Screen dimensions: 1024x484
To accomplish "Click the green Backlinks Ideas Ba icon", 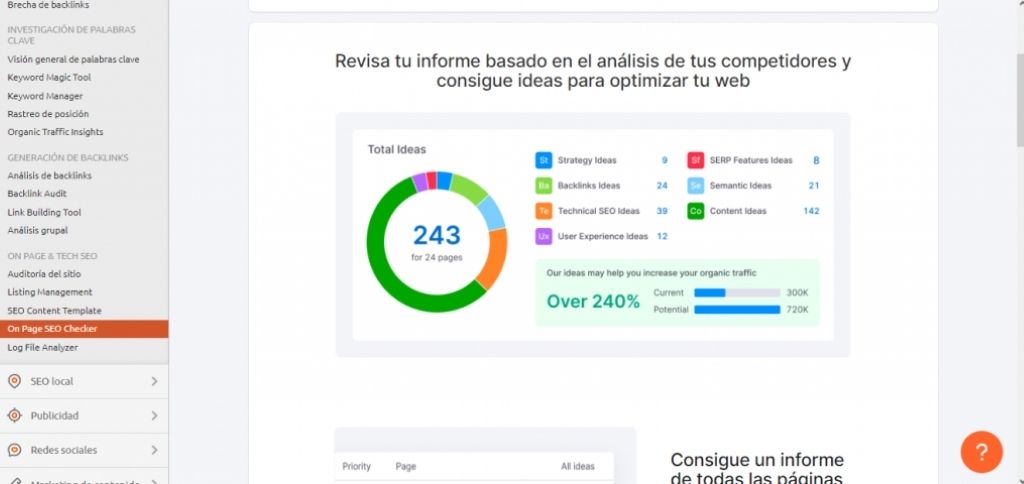I will (543, 186).
